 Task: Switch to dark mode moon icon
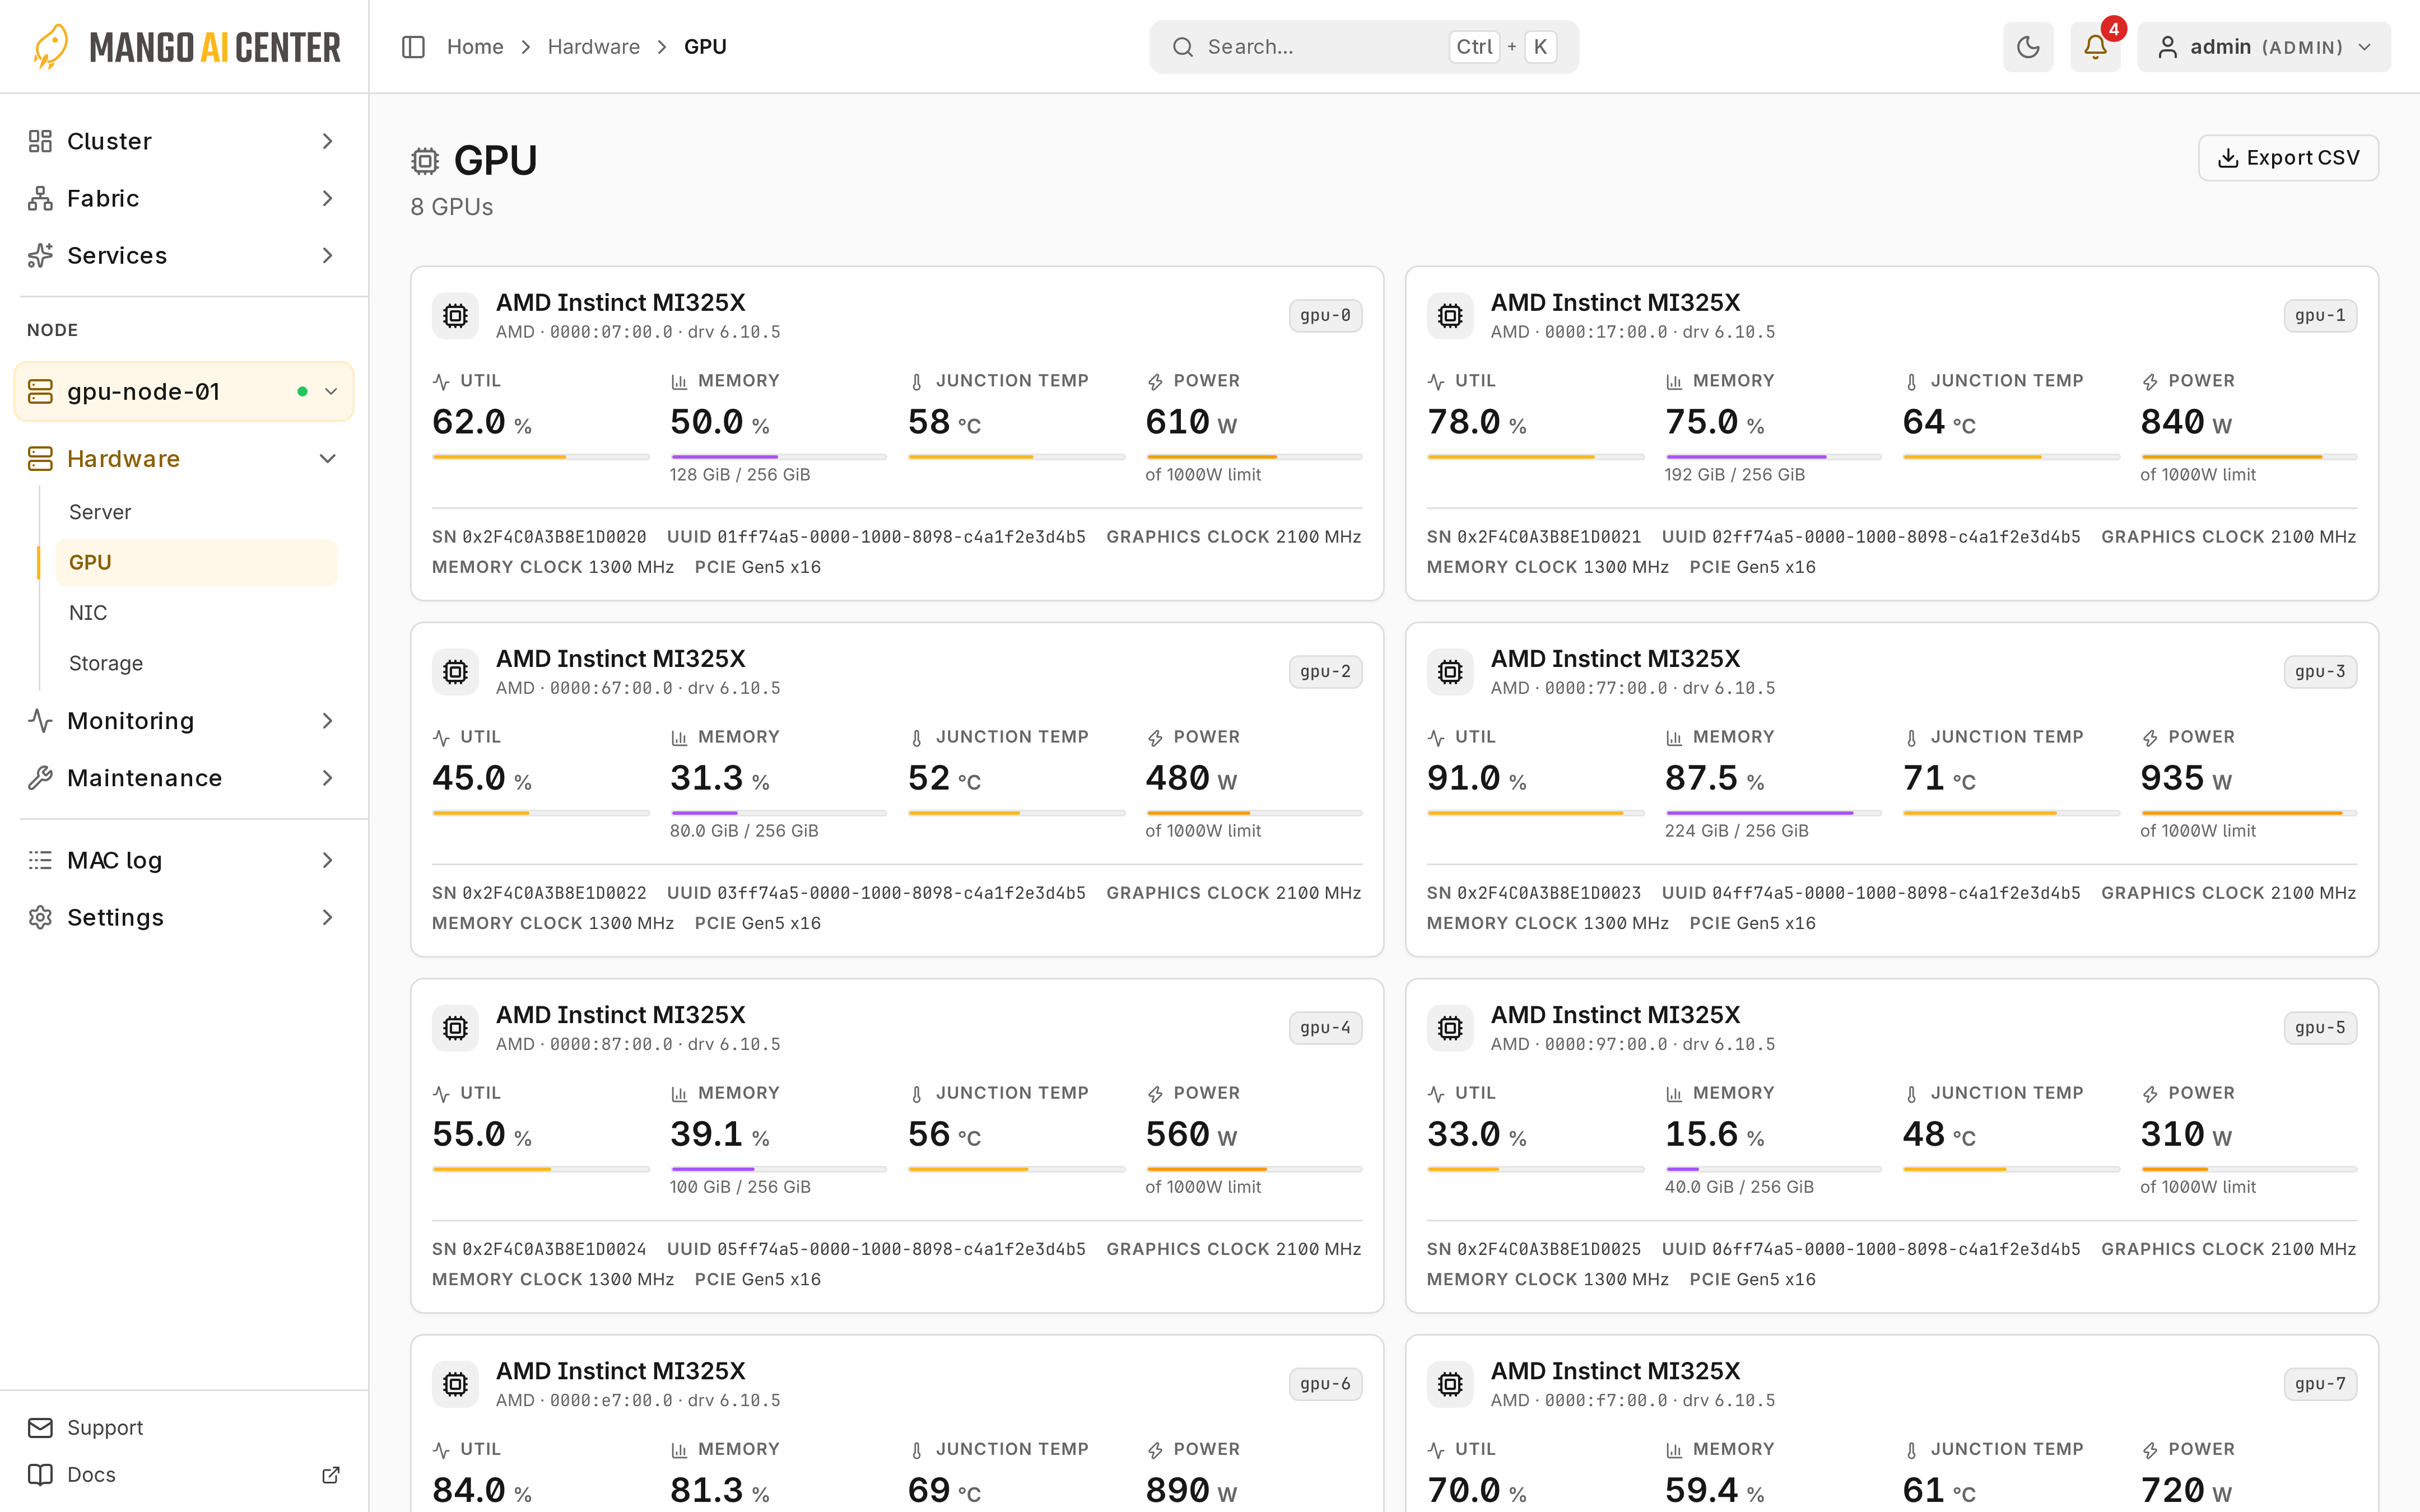(x=2028, y=47)
